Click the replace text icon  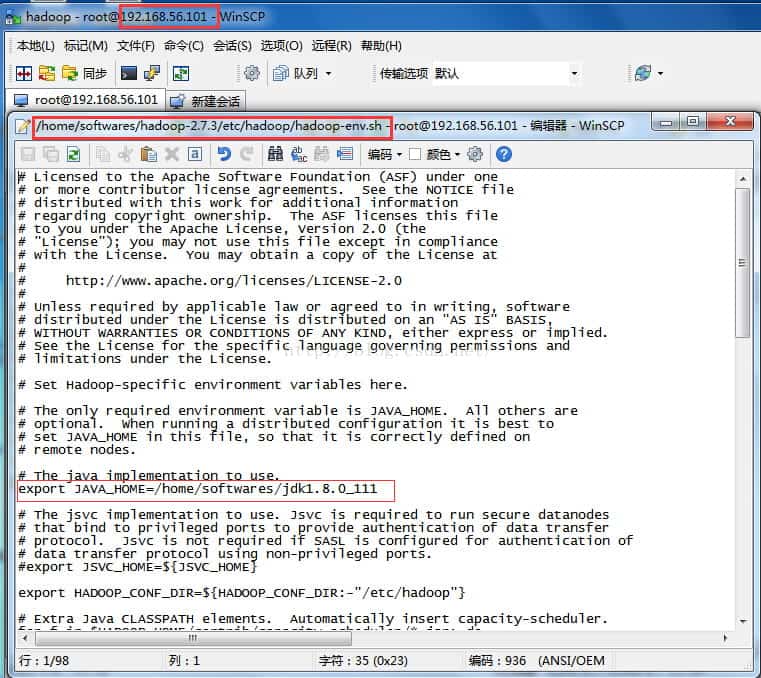coord(299,154)
